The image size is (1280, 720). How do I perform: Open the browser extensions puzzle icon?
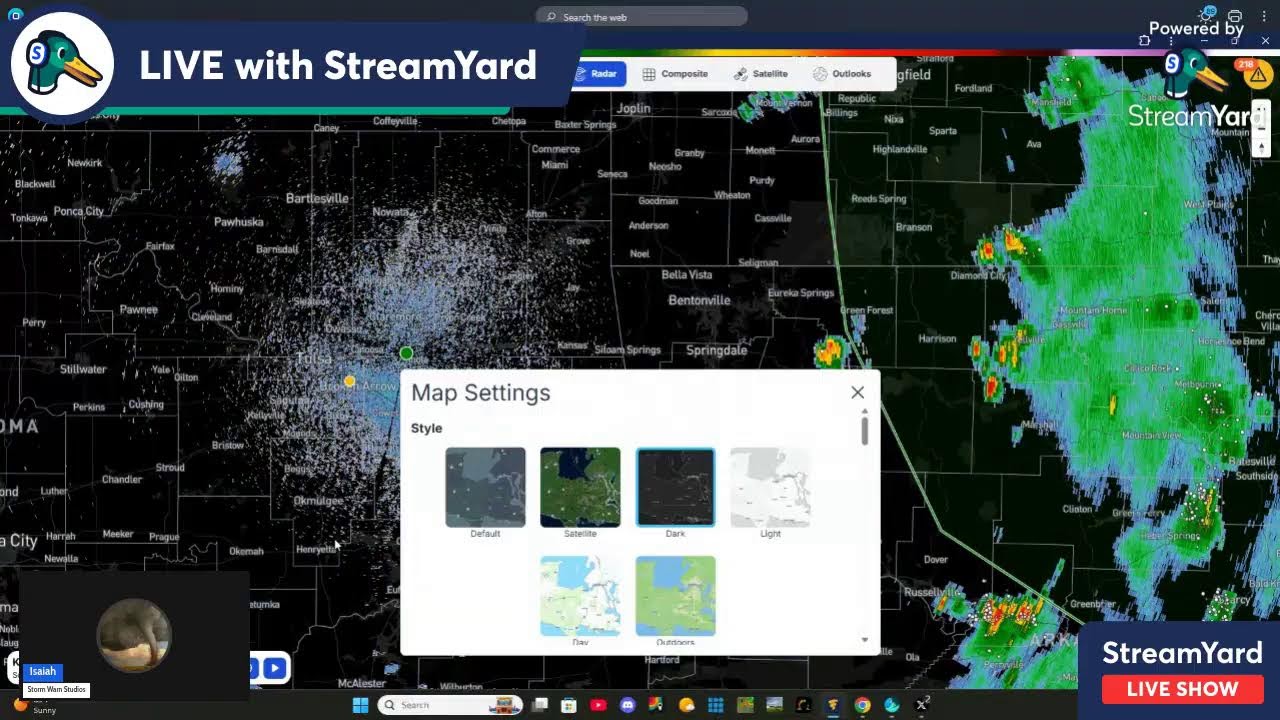coord(1145,41)
